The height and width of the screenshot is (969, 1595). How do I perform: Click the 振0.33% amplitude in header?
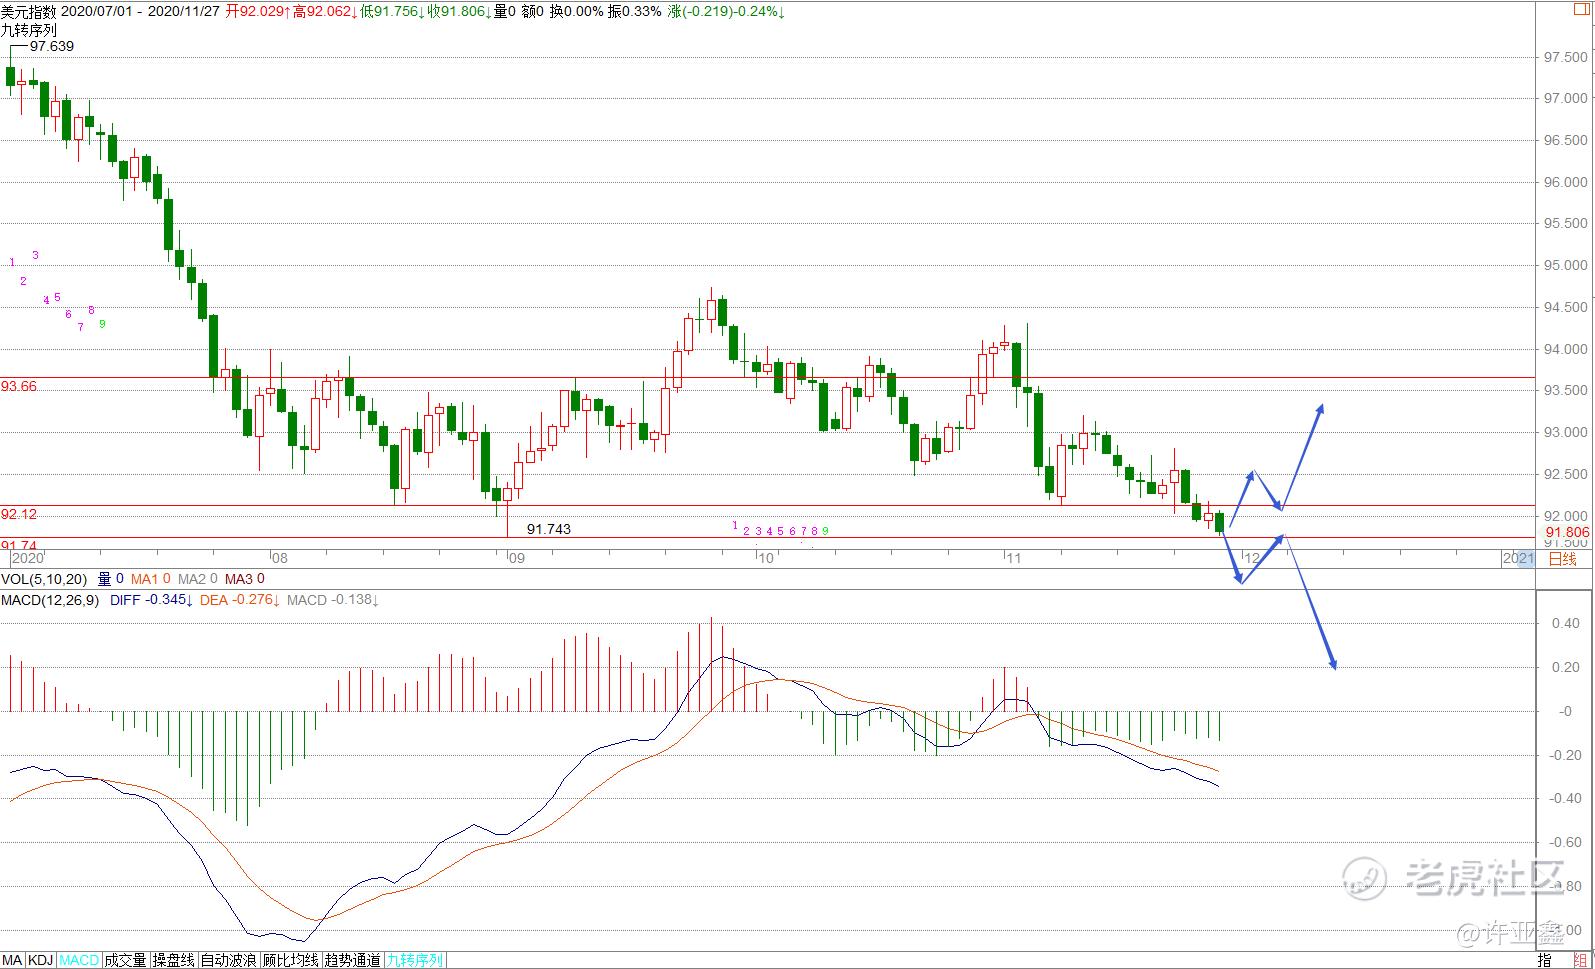tap(634, 11)
